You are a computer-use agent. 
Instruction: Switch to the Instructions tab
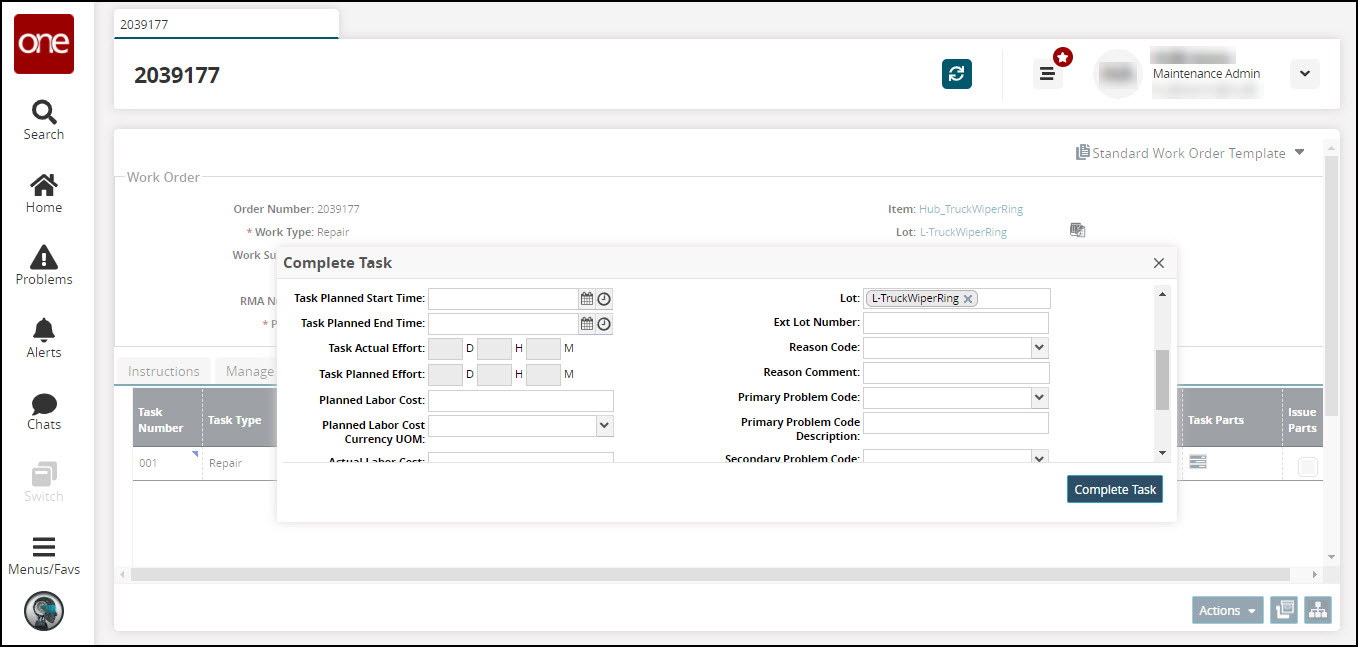[x=164, y=371]
